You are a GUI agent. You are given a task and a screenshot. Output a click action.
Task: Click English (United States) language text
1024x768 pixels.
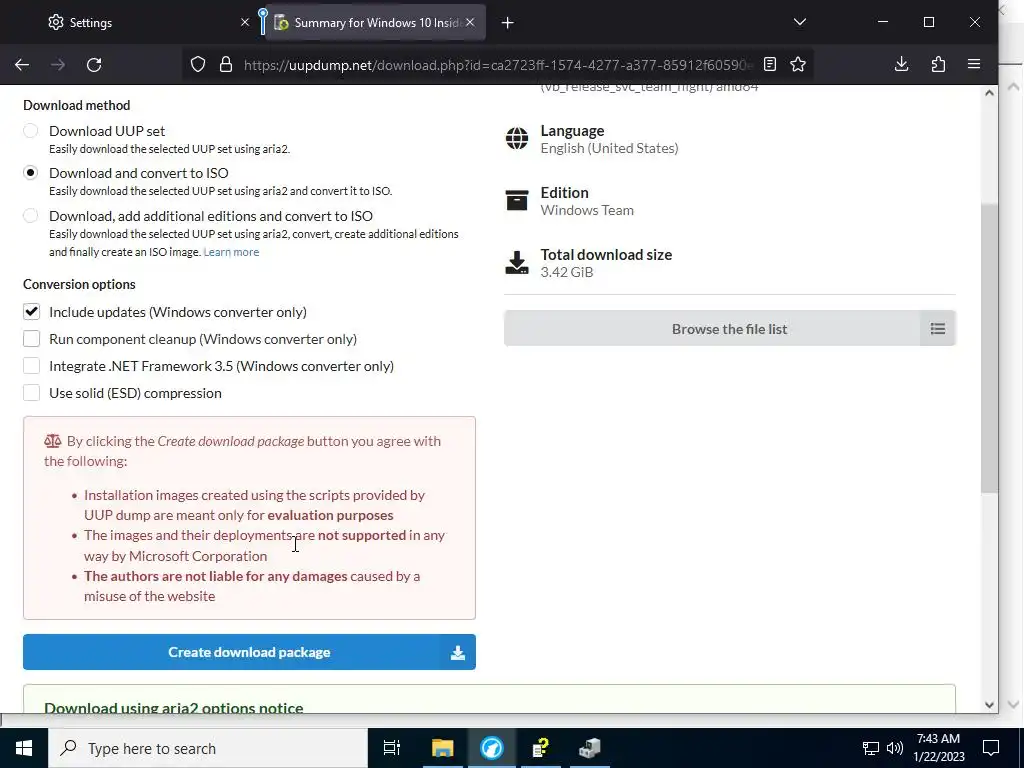(609, 148)
